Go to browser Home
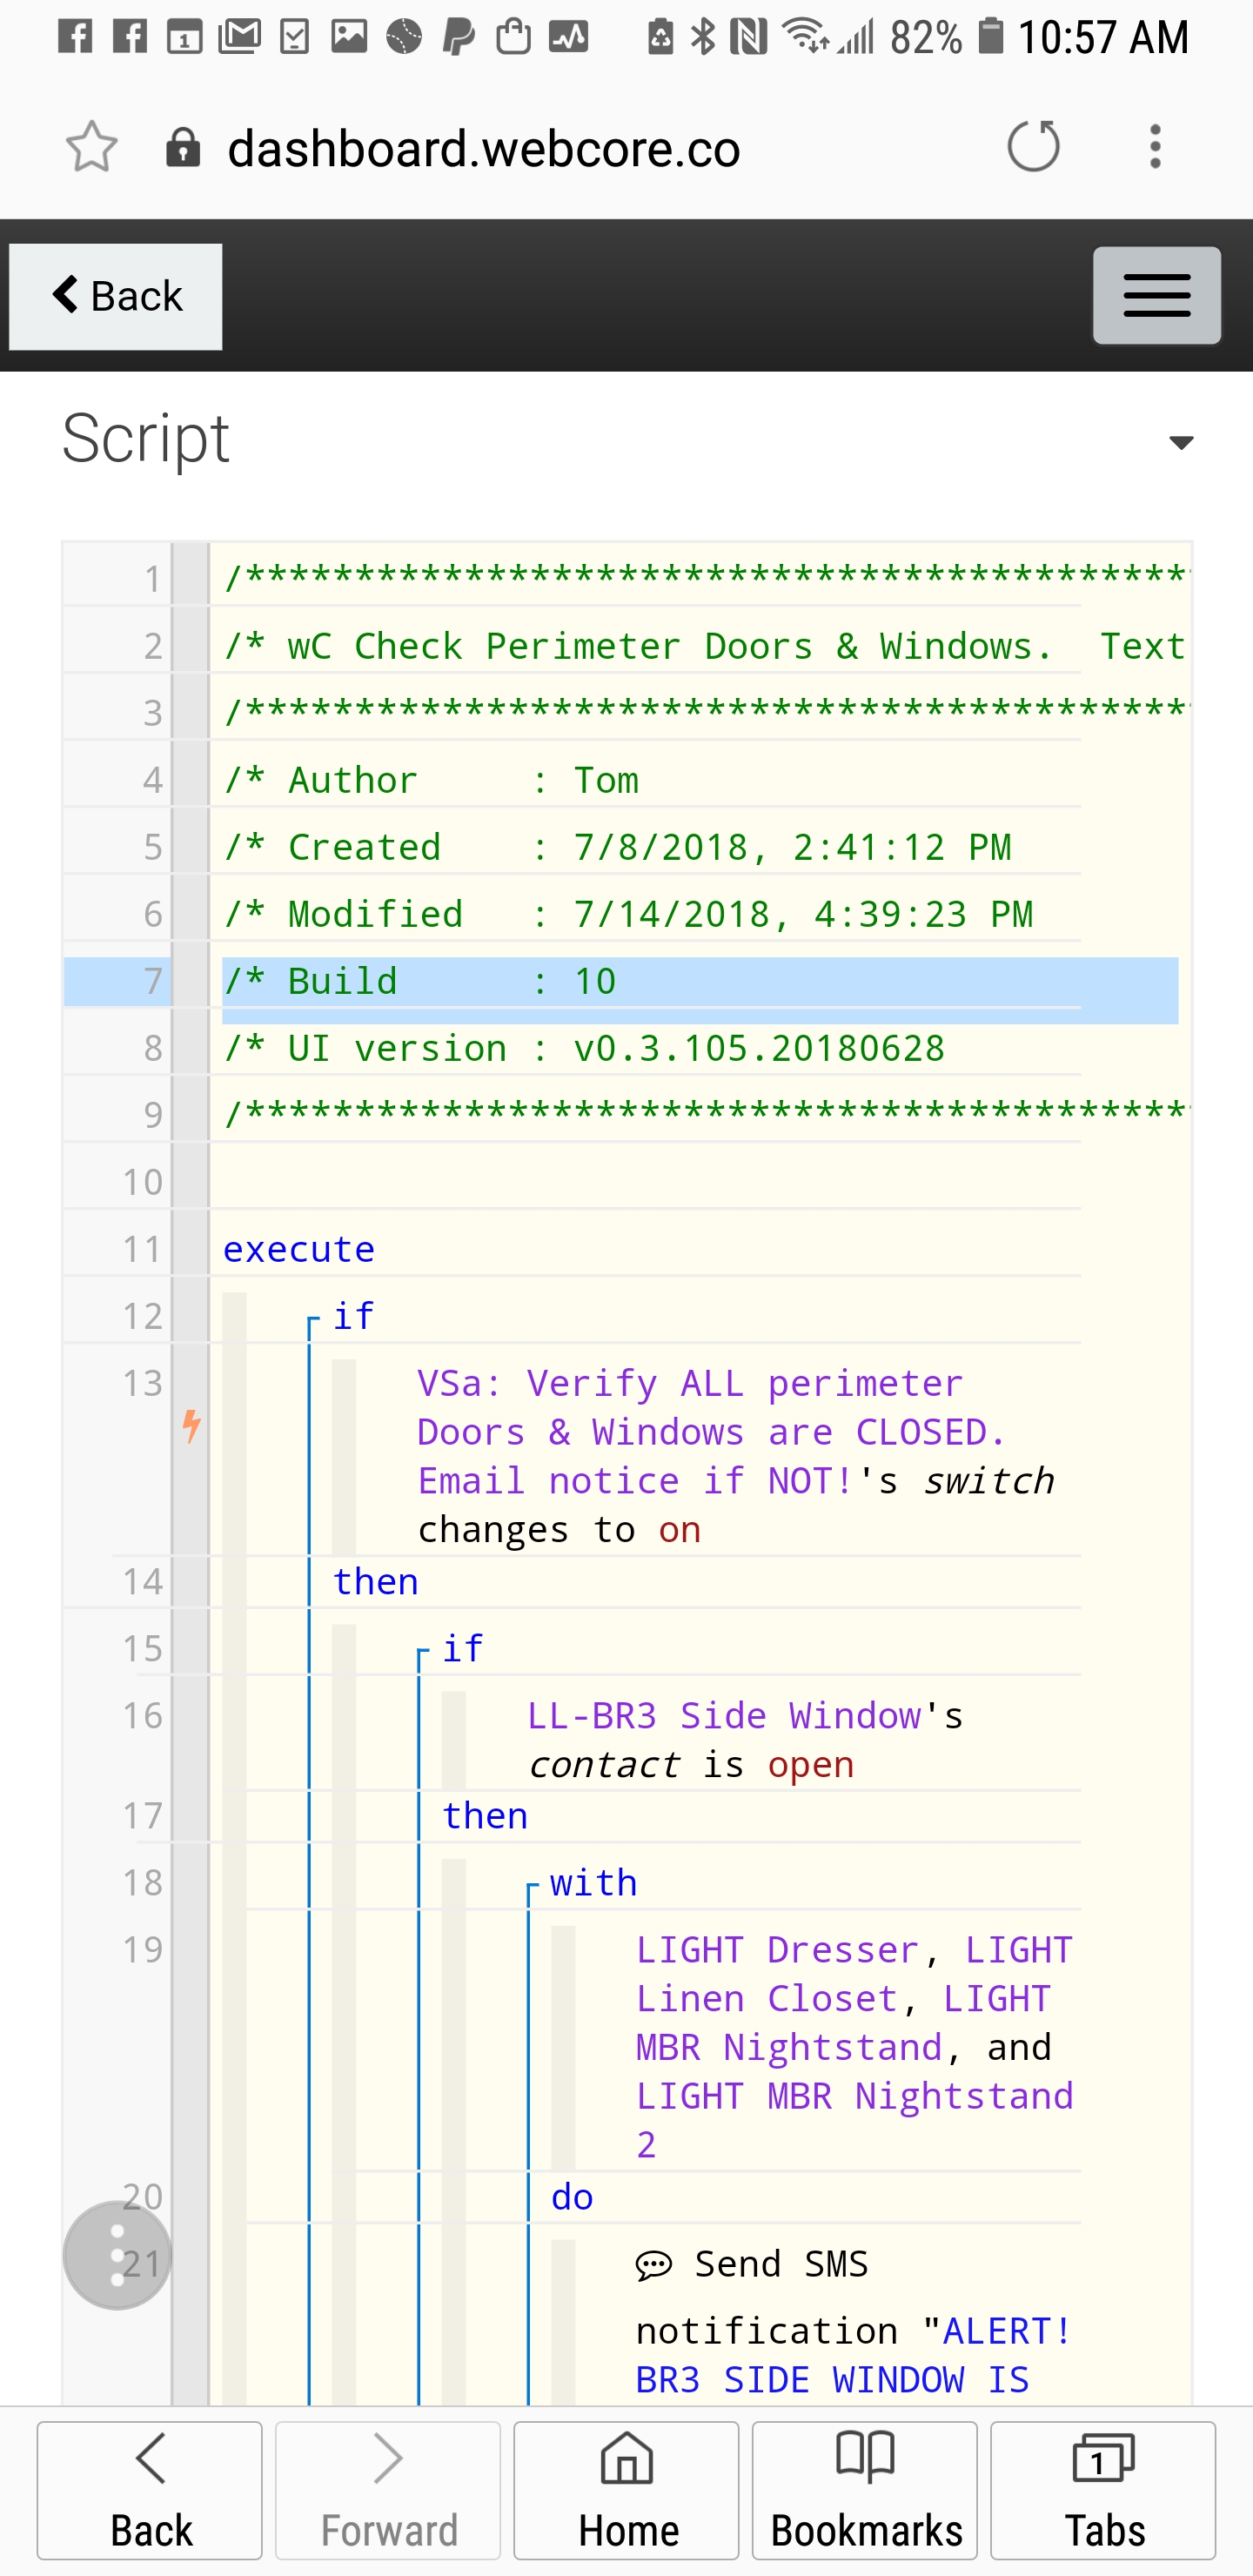Screen dimensions: 1253x2576 tap(627, 2489)
